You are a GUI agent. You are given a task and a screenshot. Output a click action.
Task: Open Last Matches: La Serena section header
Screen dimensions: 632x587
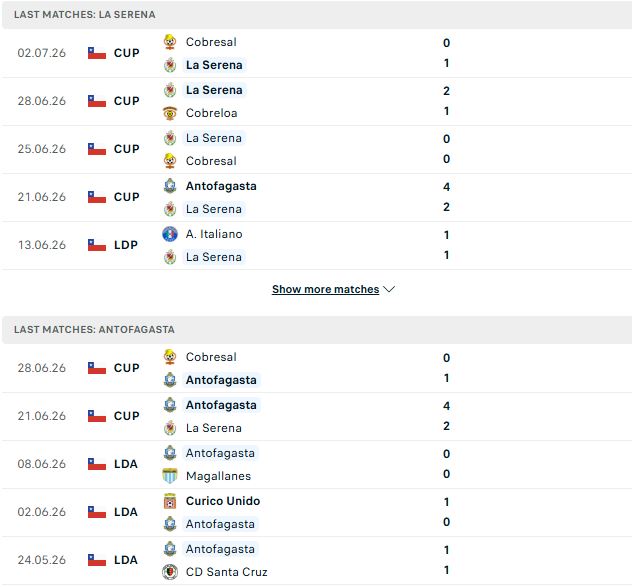[x=316, y=15]
